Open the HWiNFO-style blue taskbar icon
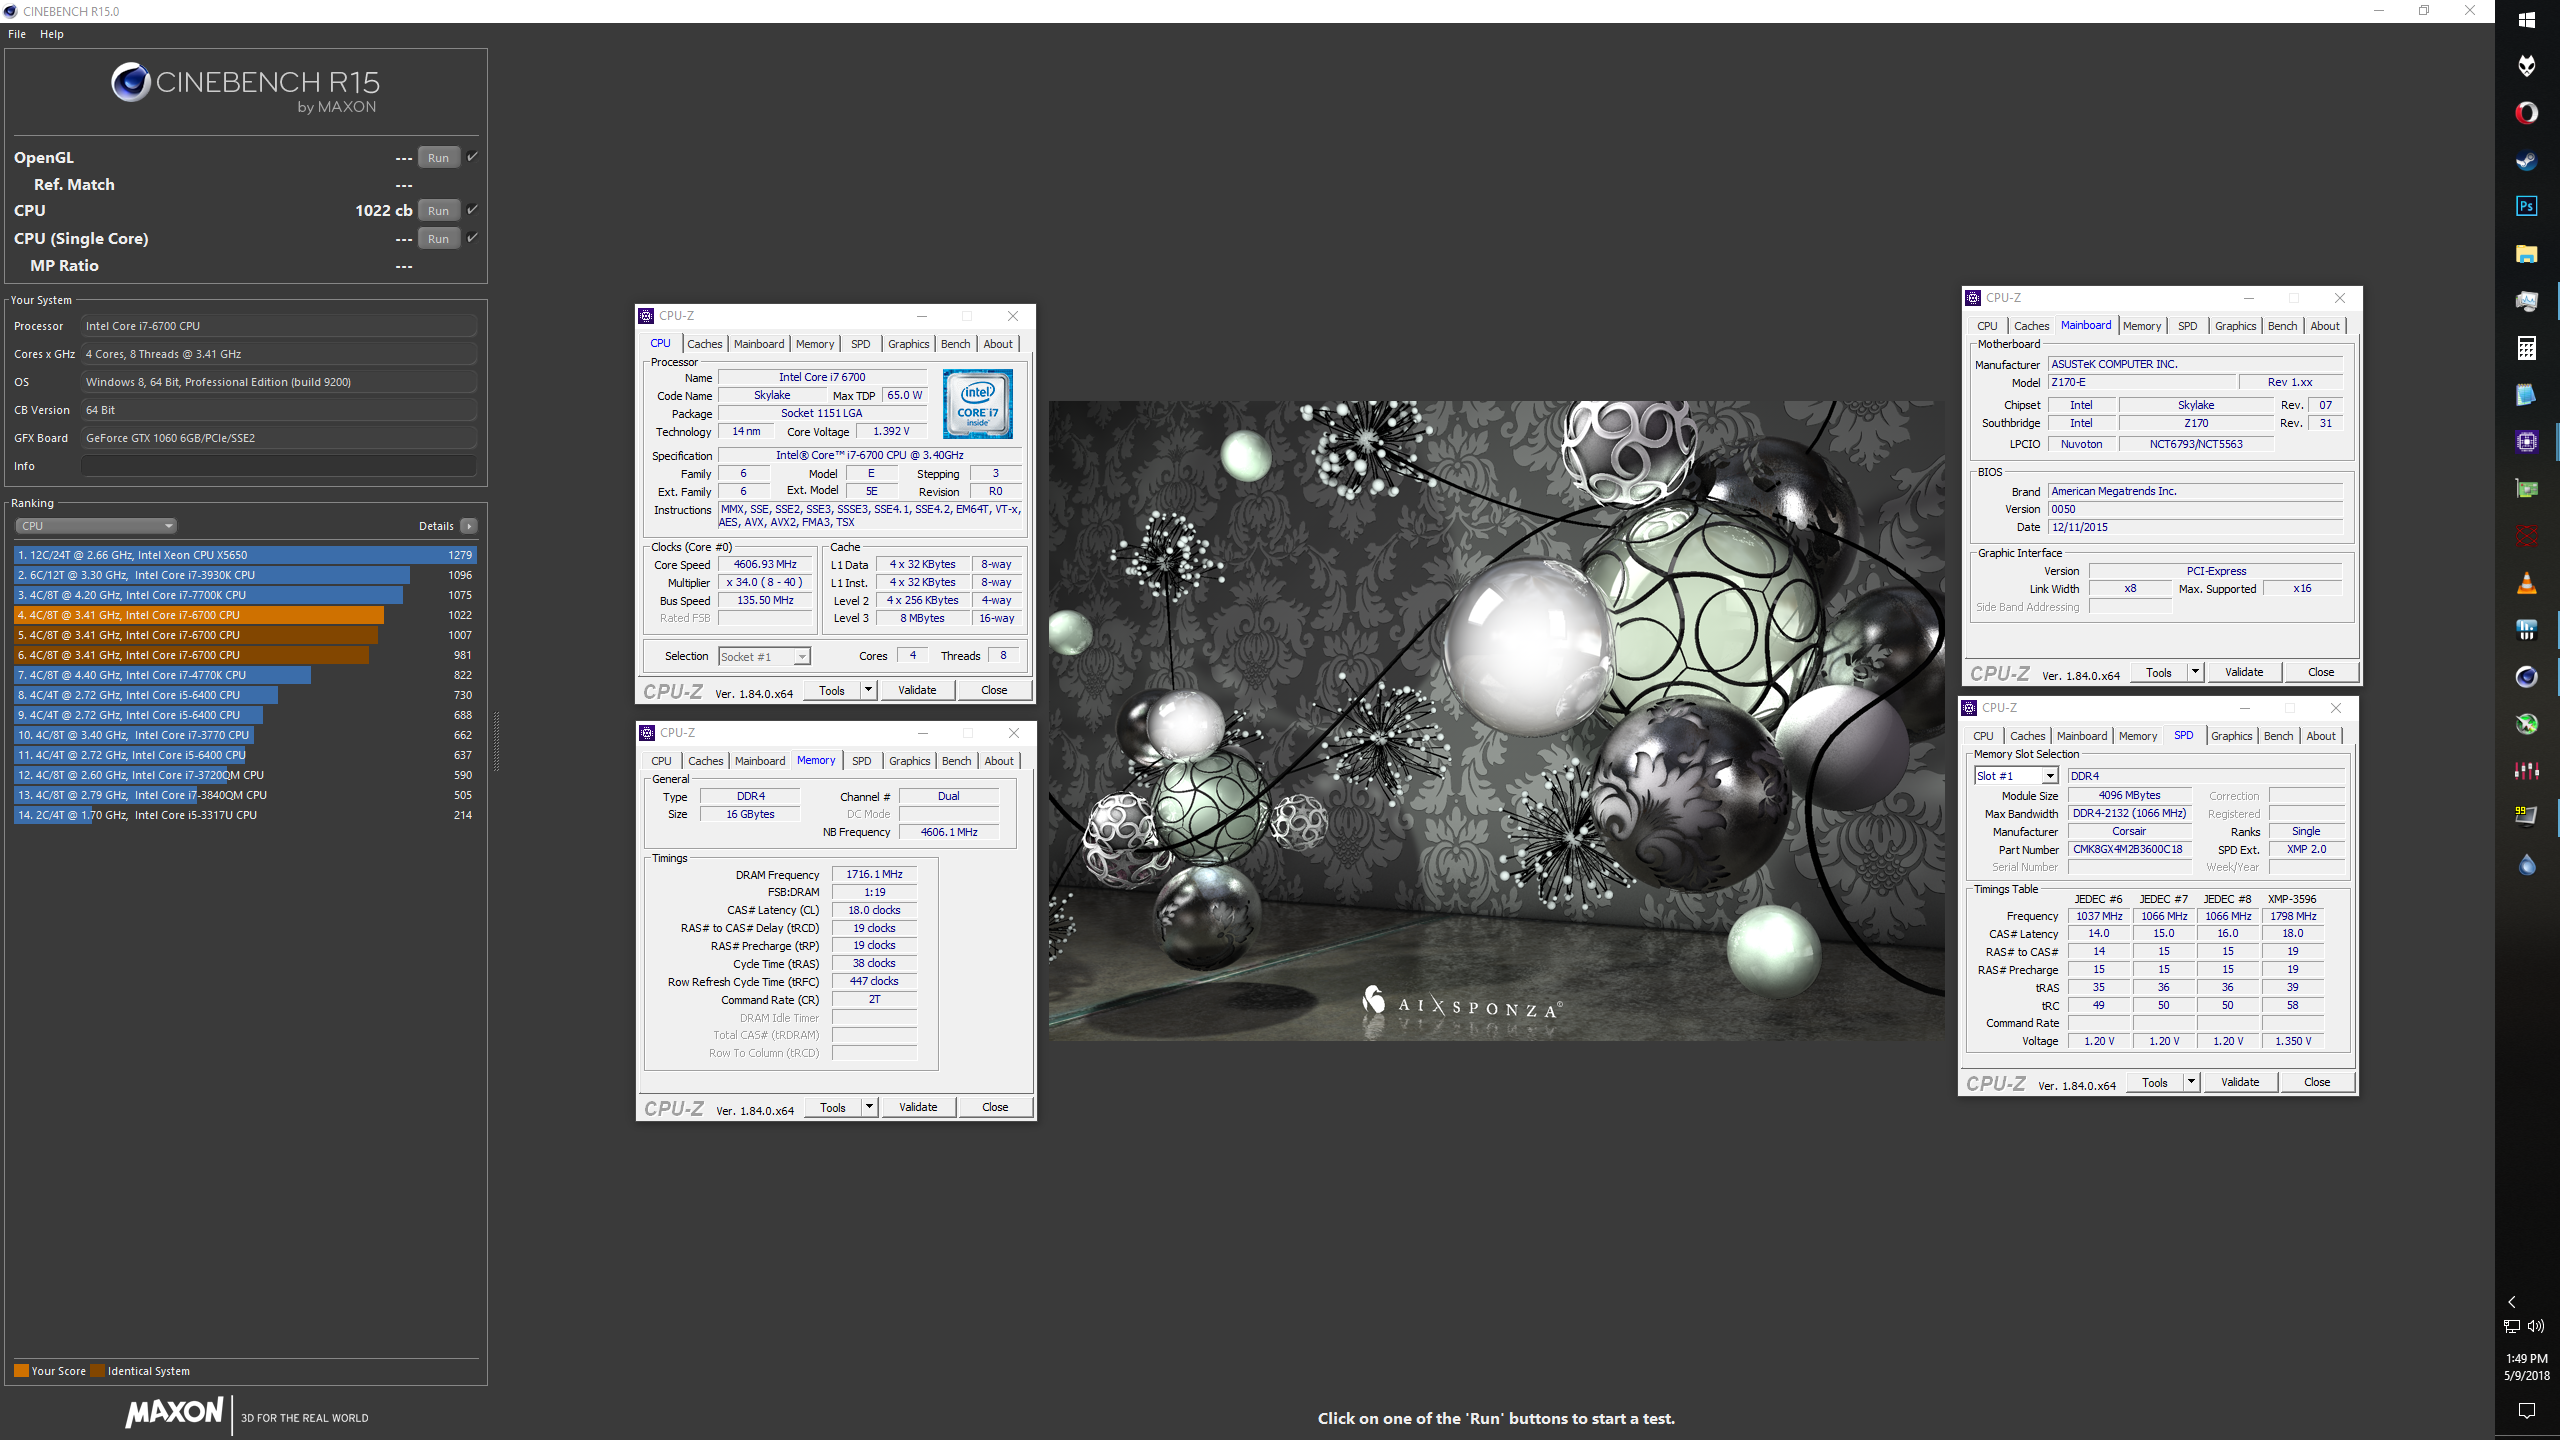Image resolution: width=2560 pixels, height=1440 pixels. [2527, 630]
